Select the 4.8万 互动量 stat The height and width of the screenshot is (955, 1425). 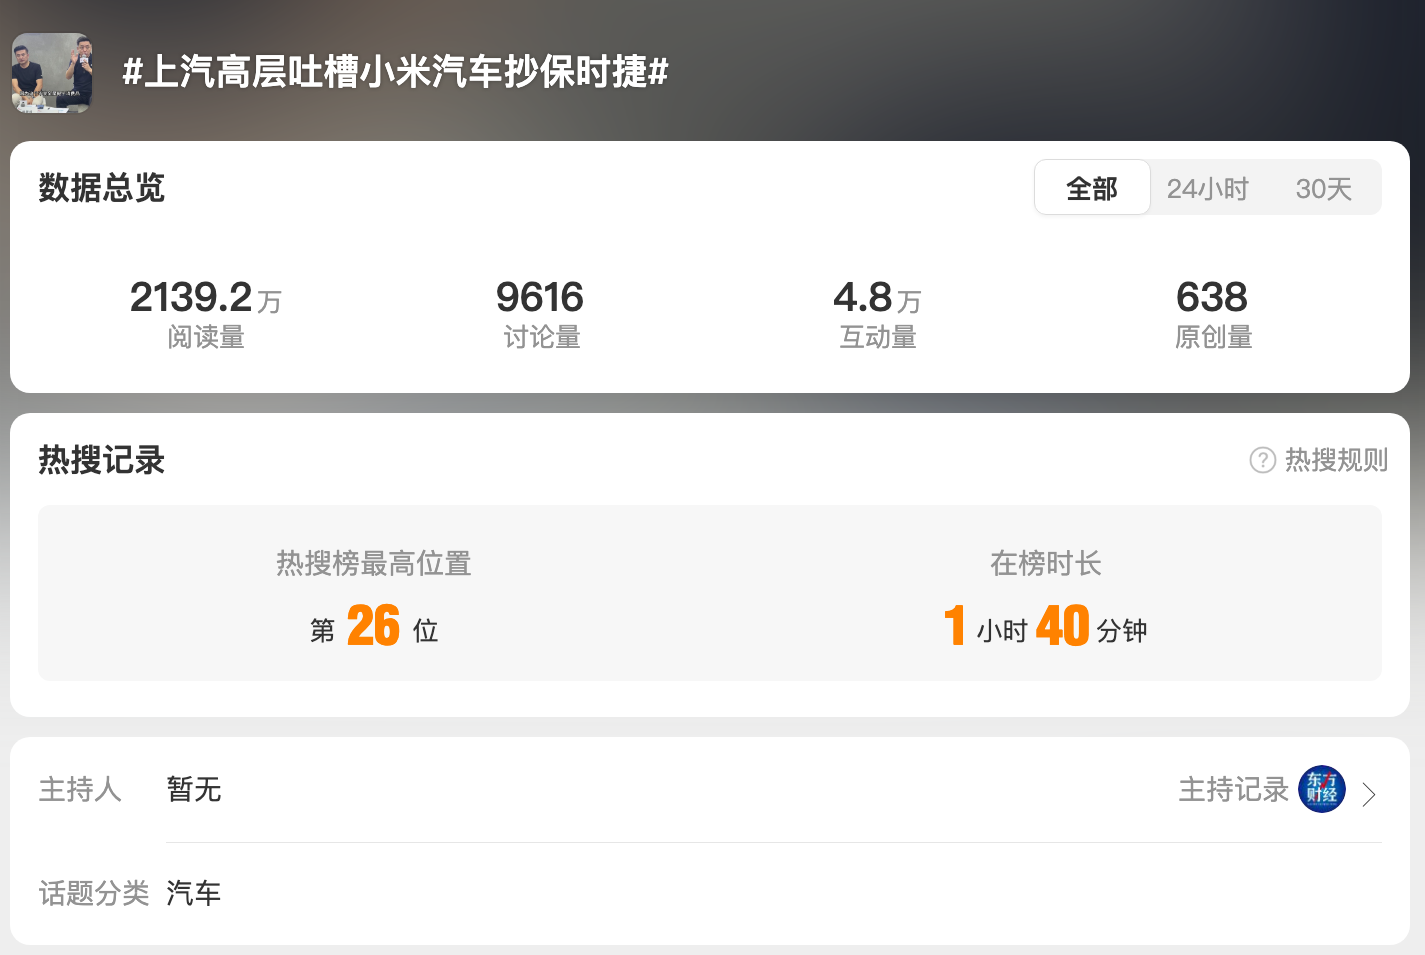click(x=877, y=313)
